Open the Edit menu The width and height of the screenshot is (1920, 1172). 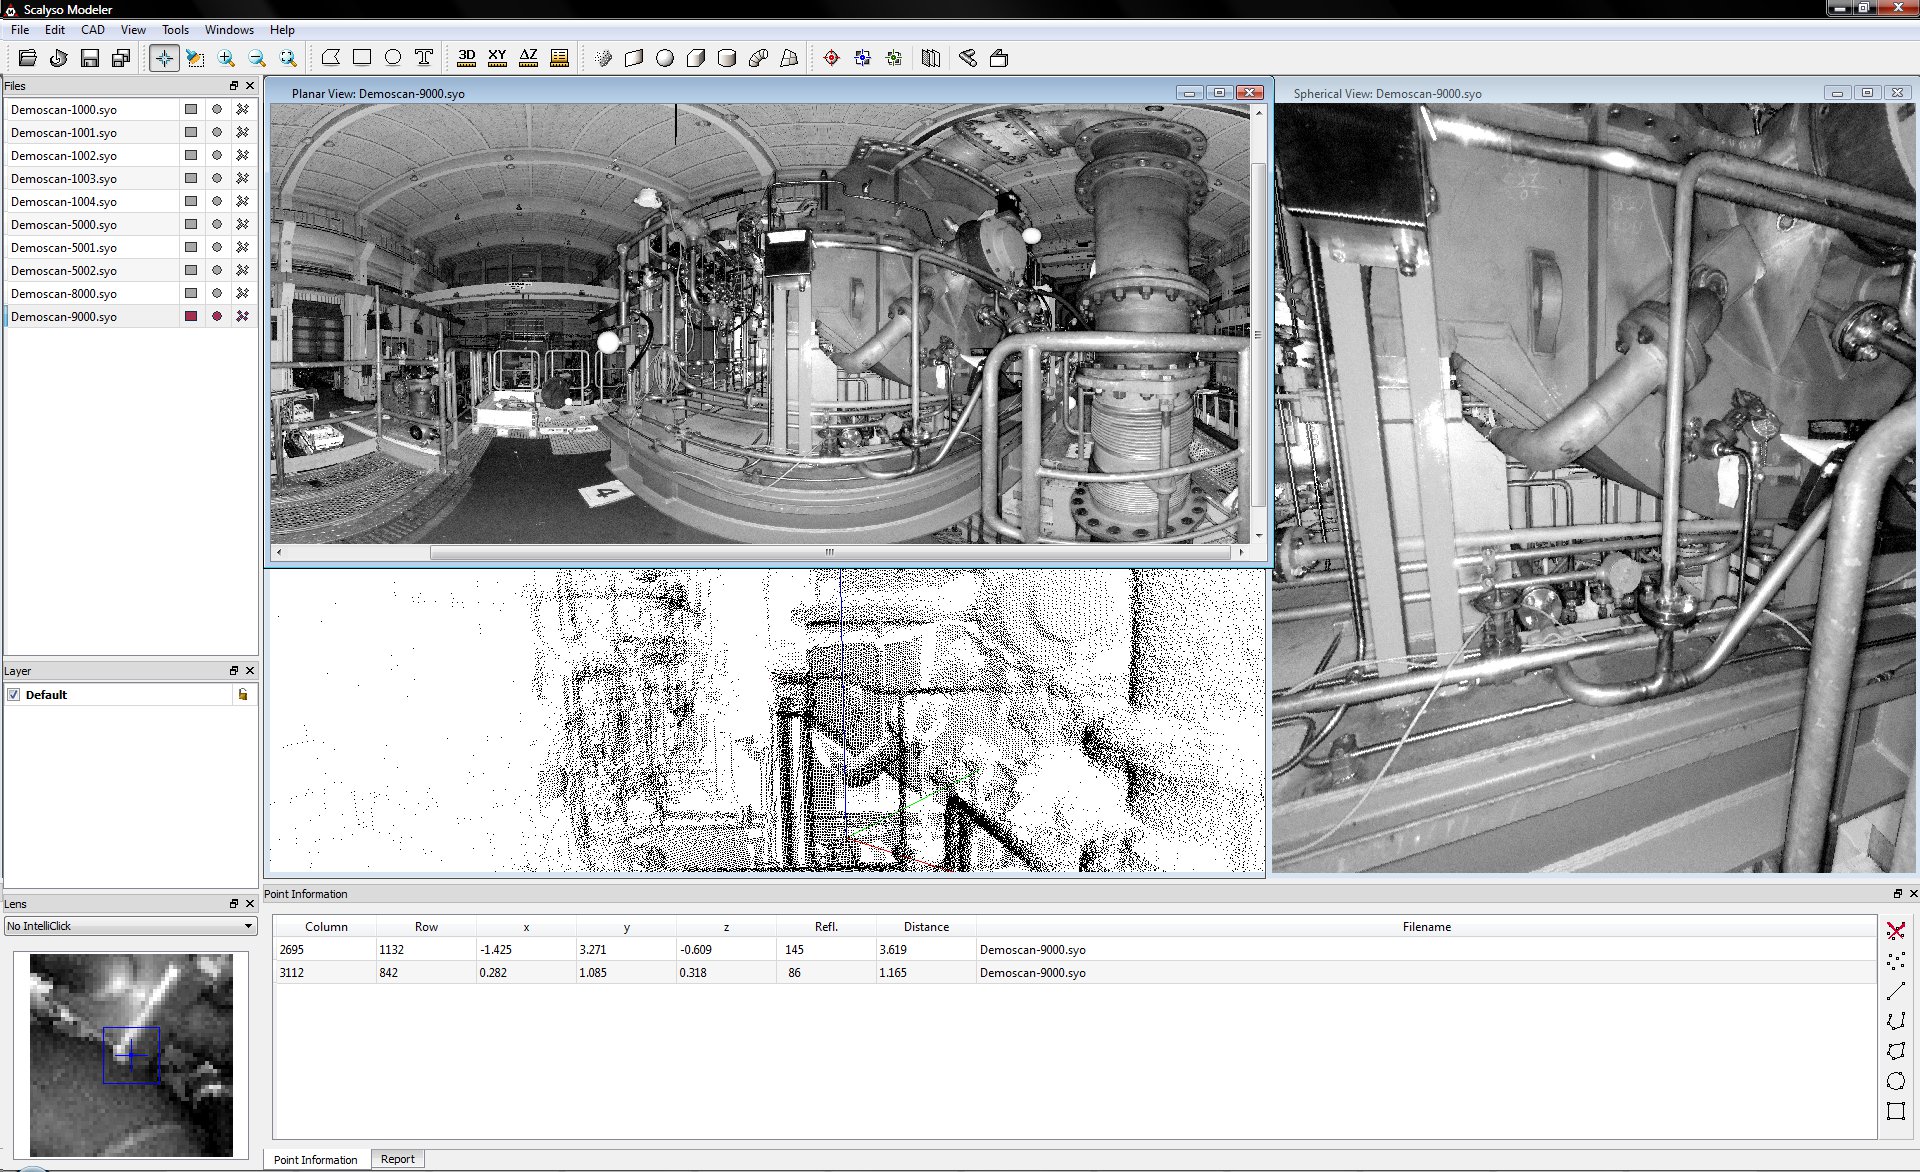pos(55,30)
